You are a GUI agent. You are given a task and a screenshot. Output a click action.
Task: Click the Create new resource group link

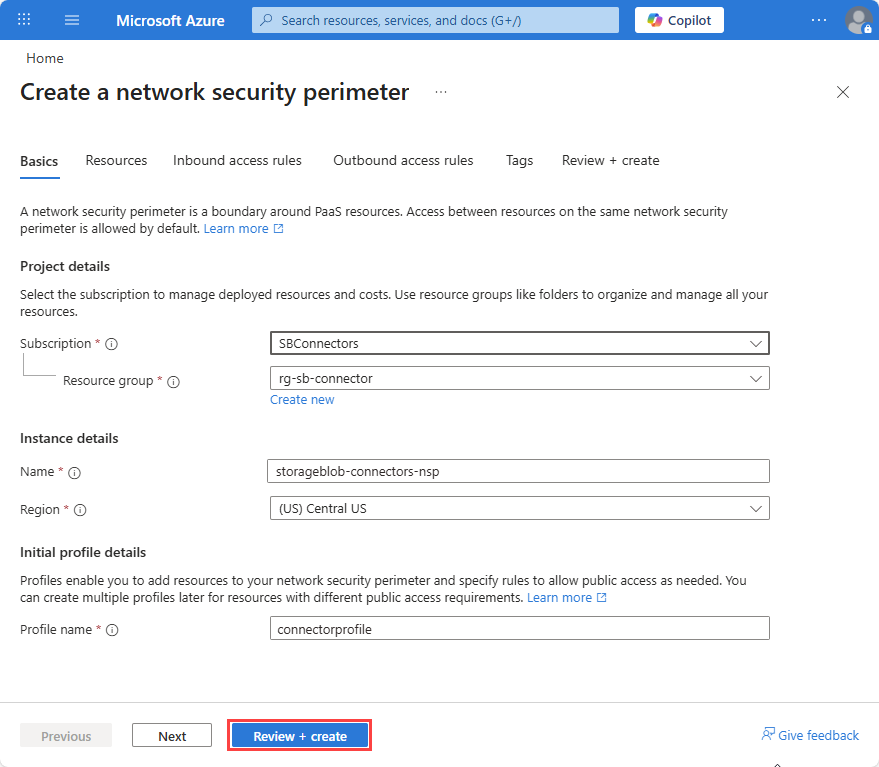click(302, 400)
